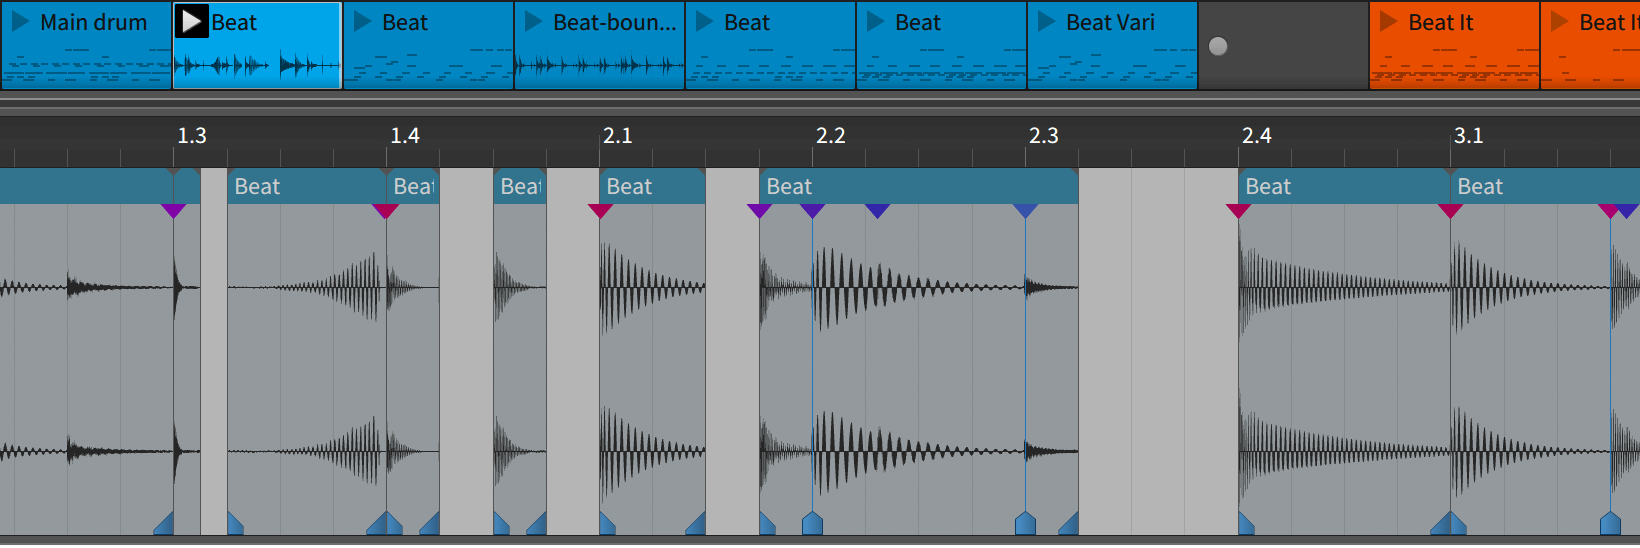Screen dimensions: 1640x548
Task: Launch the Main drum clip play button
Action: pos(20,22)
